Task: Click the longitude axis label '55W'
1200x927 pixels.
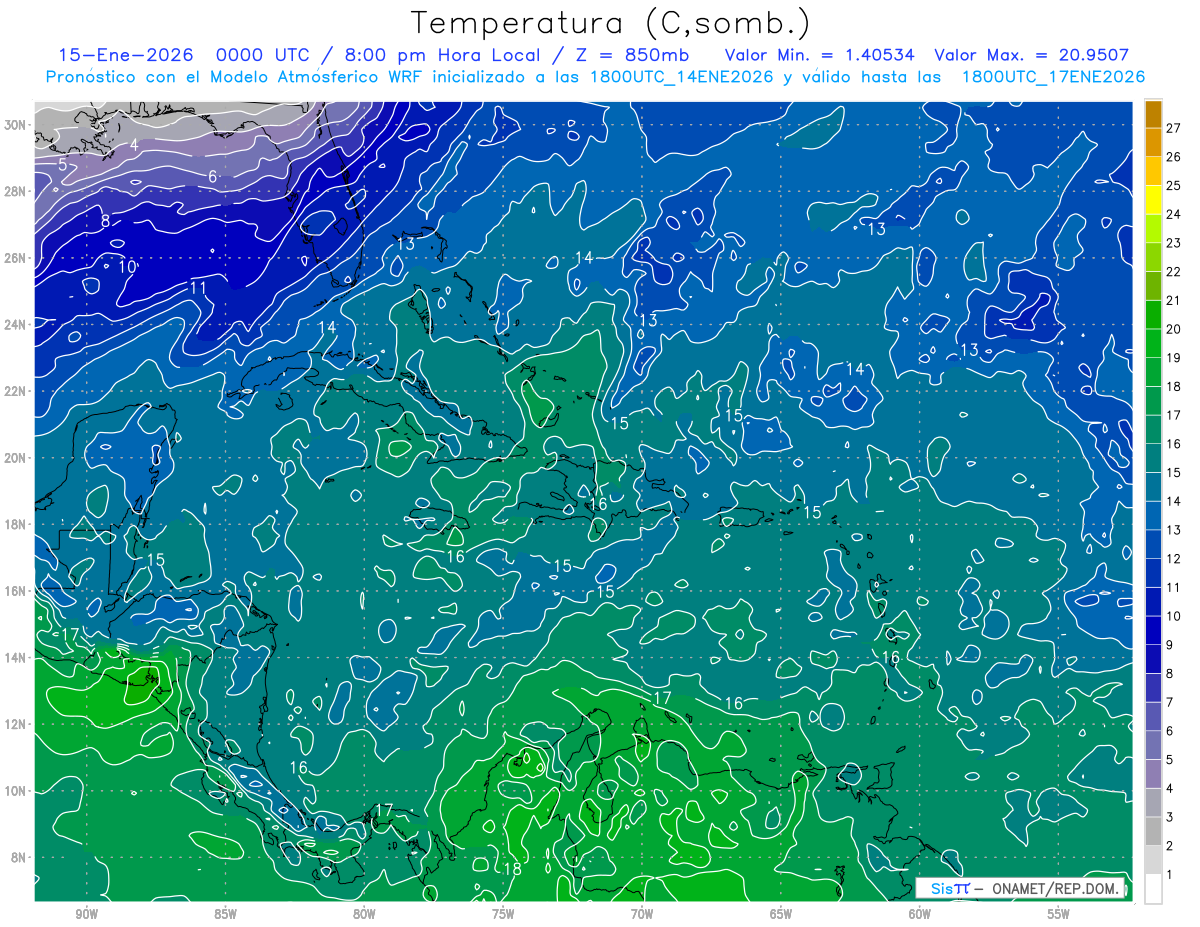Action: point(1059,914)
